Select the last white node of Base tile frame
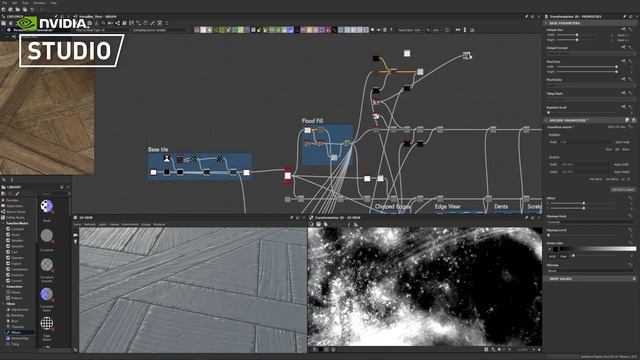The image size is (640, 360). [x=247, y=173]
